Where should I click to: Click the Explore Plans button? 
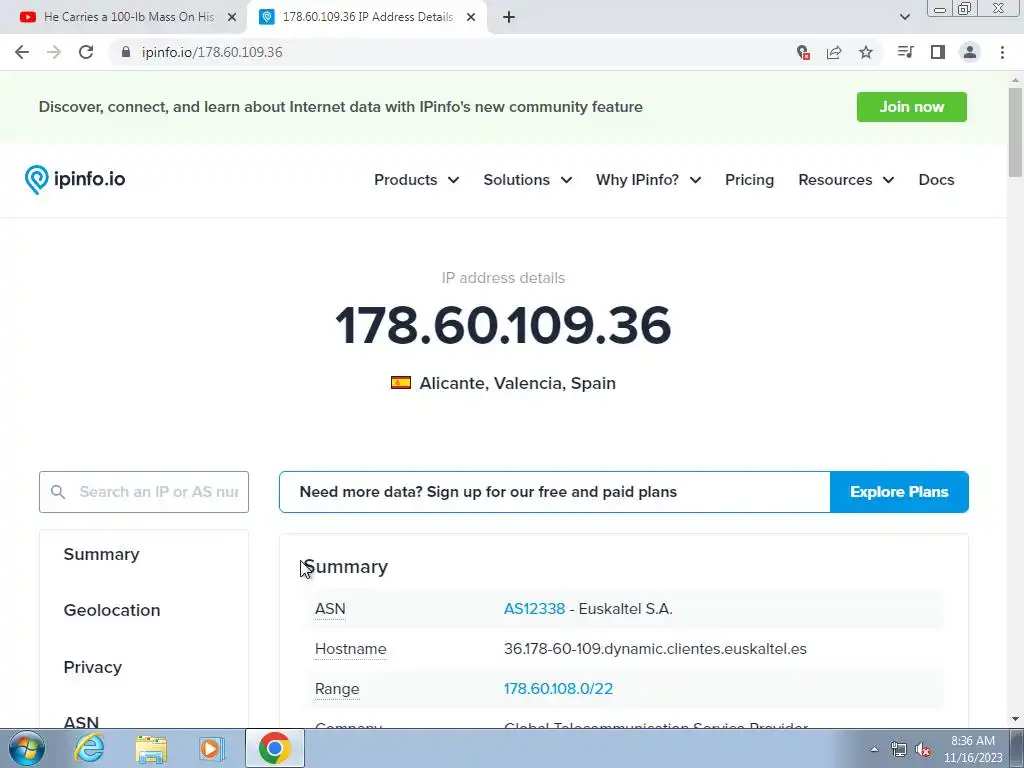point(899,492)
